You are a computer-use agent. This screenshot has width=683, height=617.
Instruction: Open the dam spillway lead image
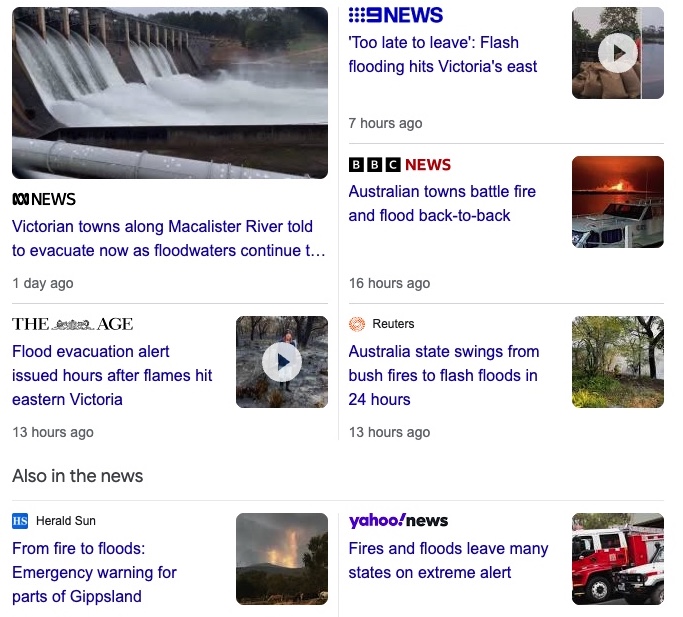pos(170,93)
